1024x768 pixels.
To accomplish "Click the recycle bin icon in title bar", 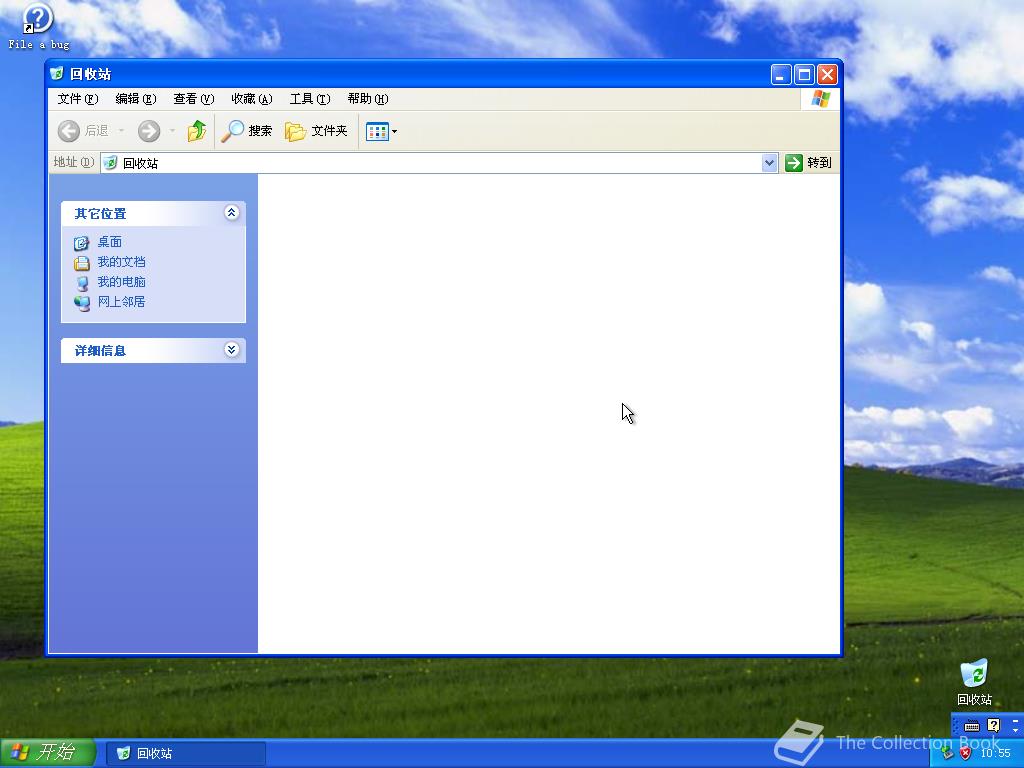I will point(57,74).
